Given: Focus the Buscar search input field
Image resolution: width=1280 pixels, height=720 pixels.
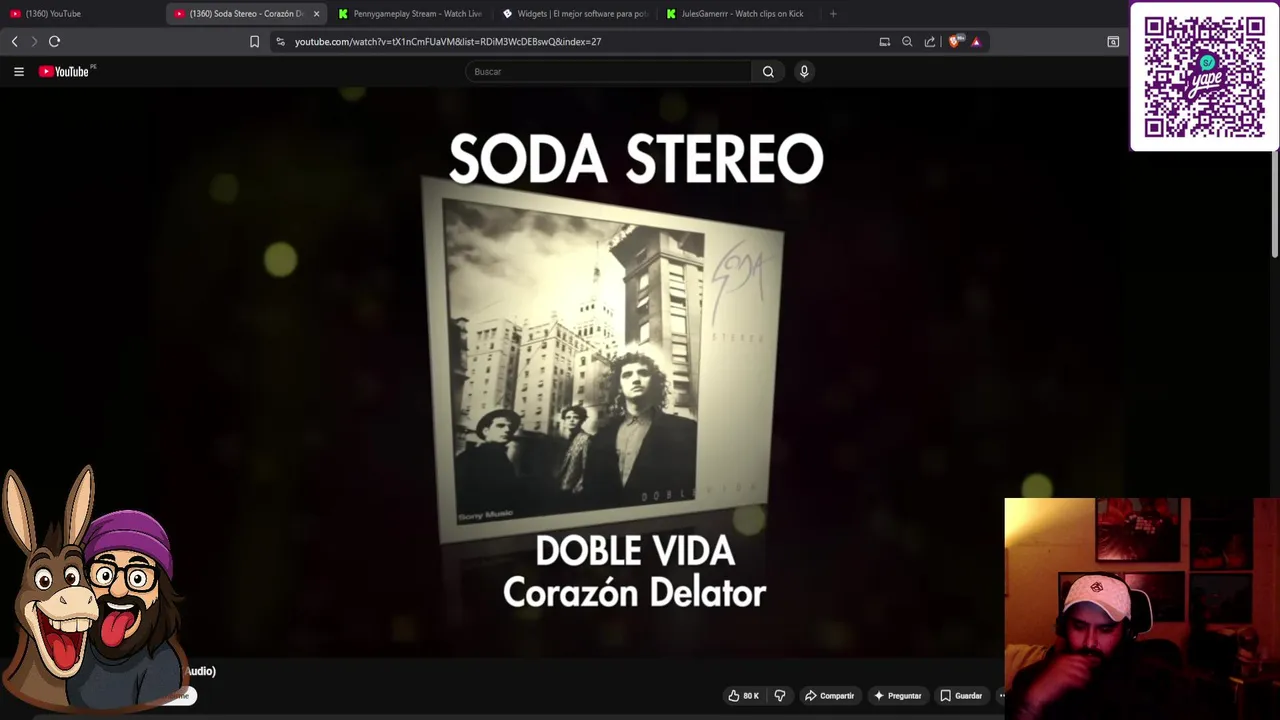Looking at the screenshot, I should [608, 71].
